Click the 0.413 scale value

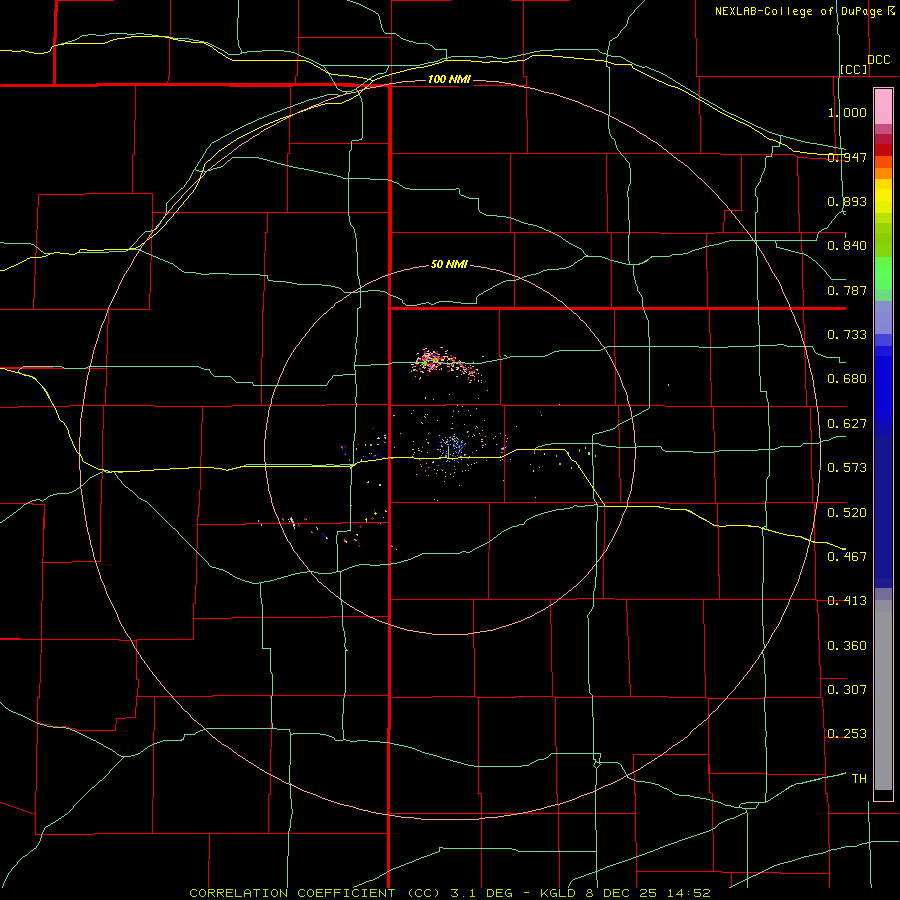[847, 601]
